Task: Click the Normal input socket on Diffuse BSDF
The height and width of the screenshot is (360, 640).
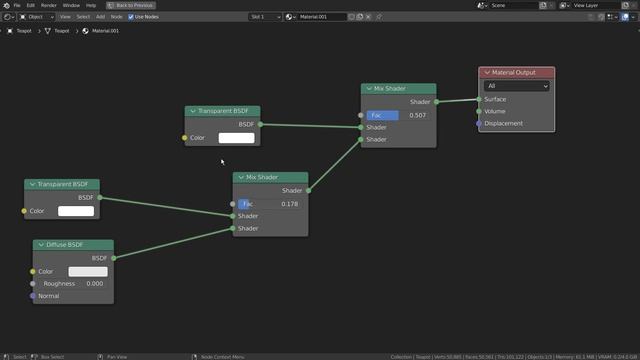Action: (33, 296)
